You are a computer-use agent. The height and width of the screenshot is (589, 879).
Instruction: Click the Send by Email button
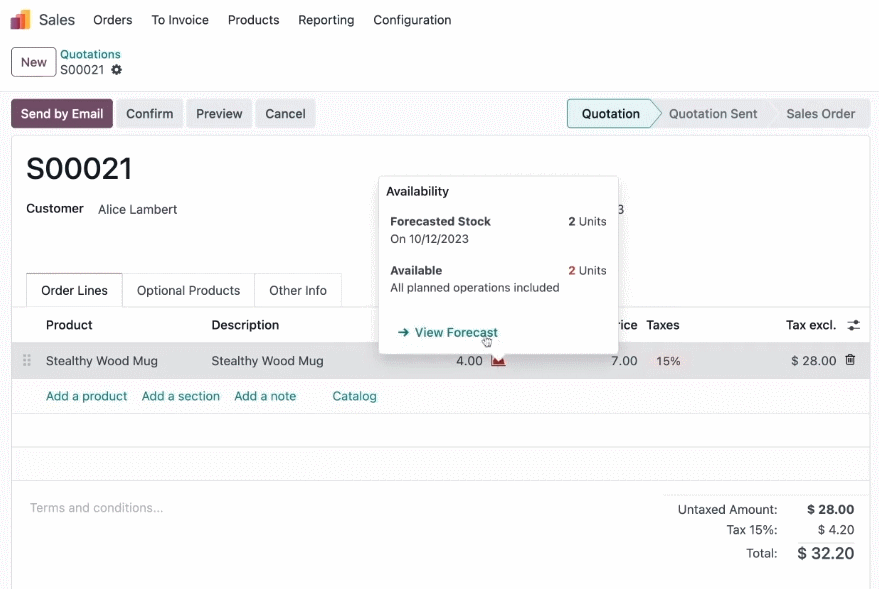[x=62, y=114]
